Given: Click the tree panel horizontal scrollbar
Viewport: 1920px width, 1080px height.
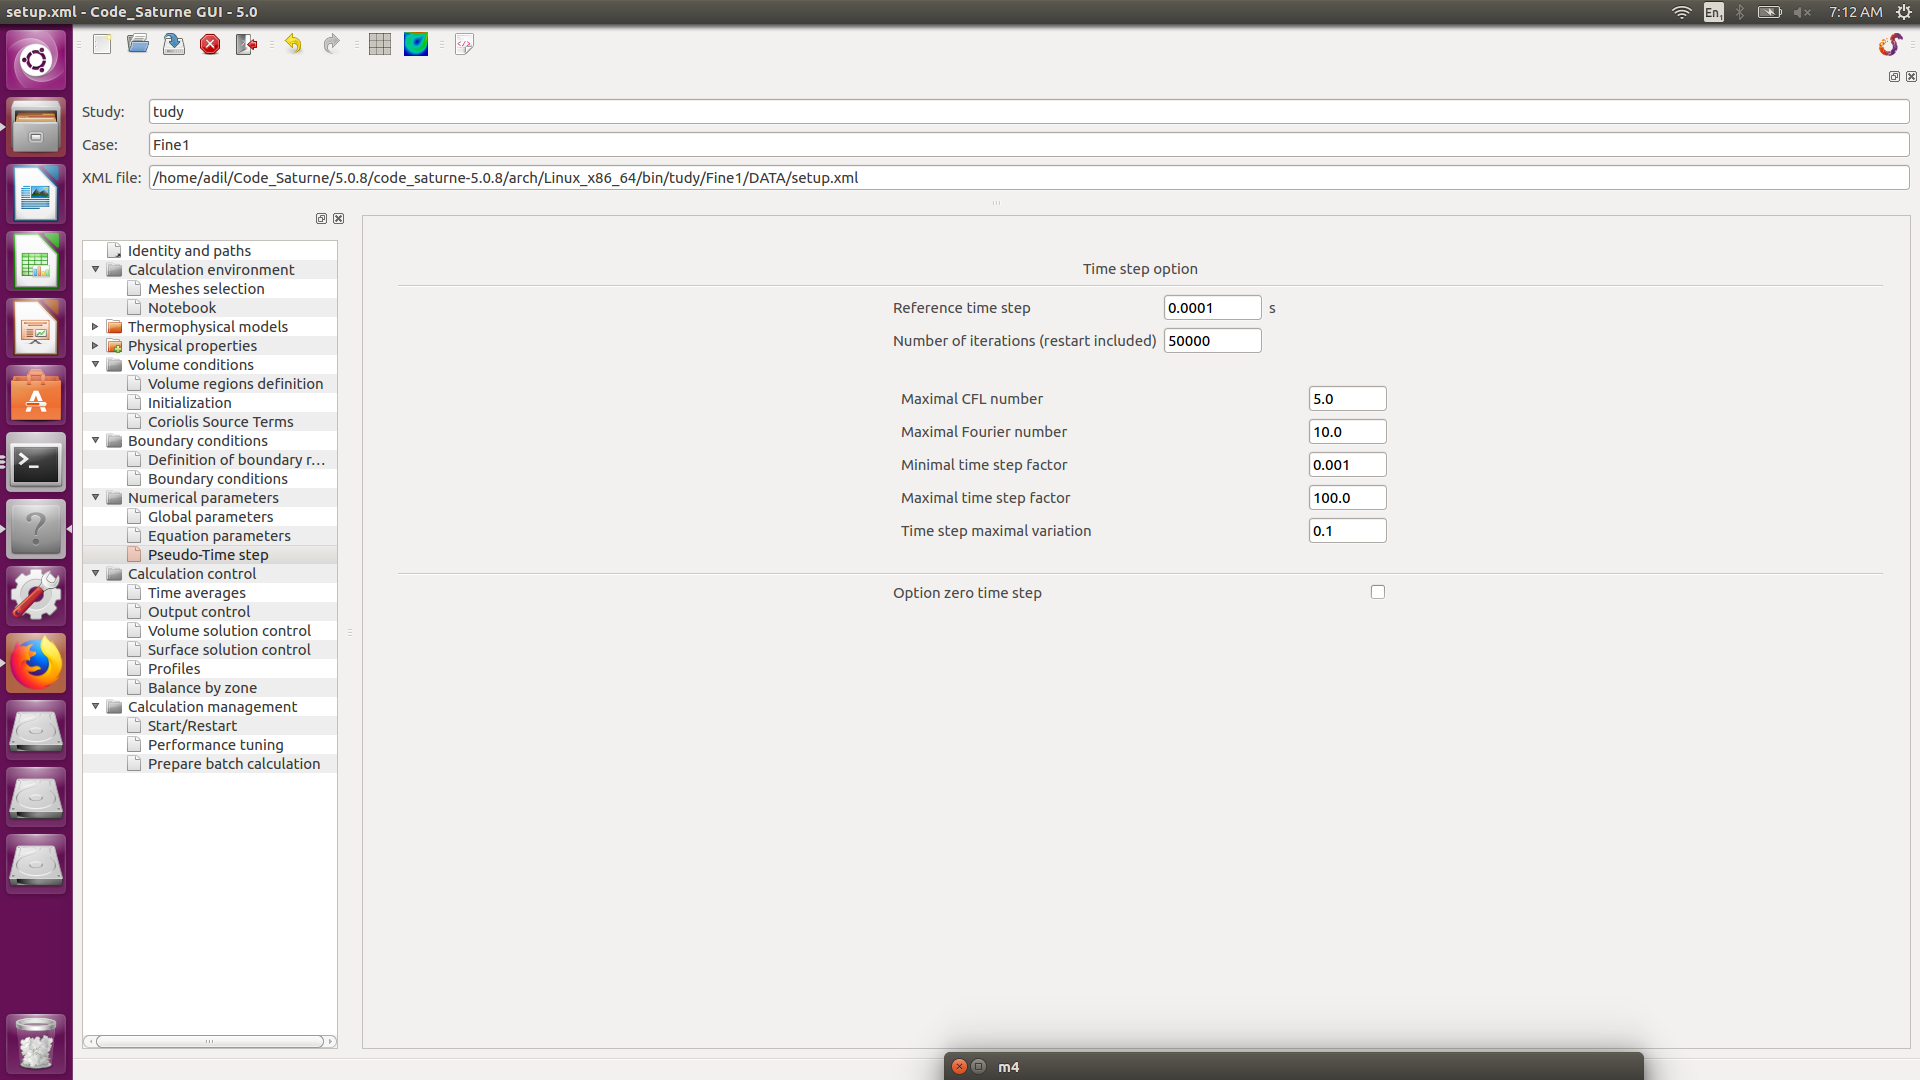Looking at the screenshot, I should click(x=209, y=1041).
